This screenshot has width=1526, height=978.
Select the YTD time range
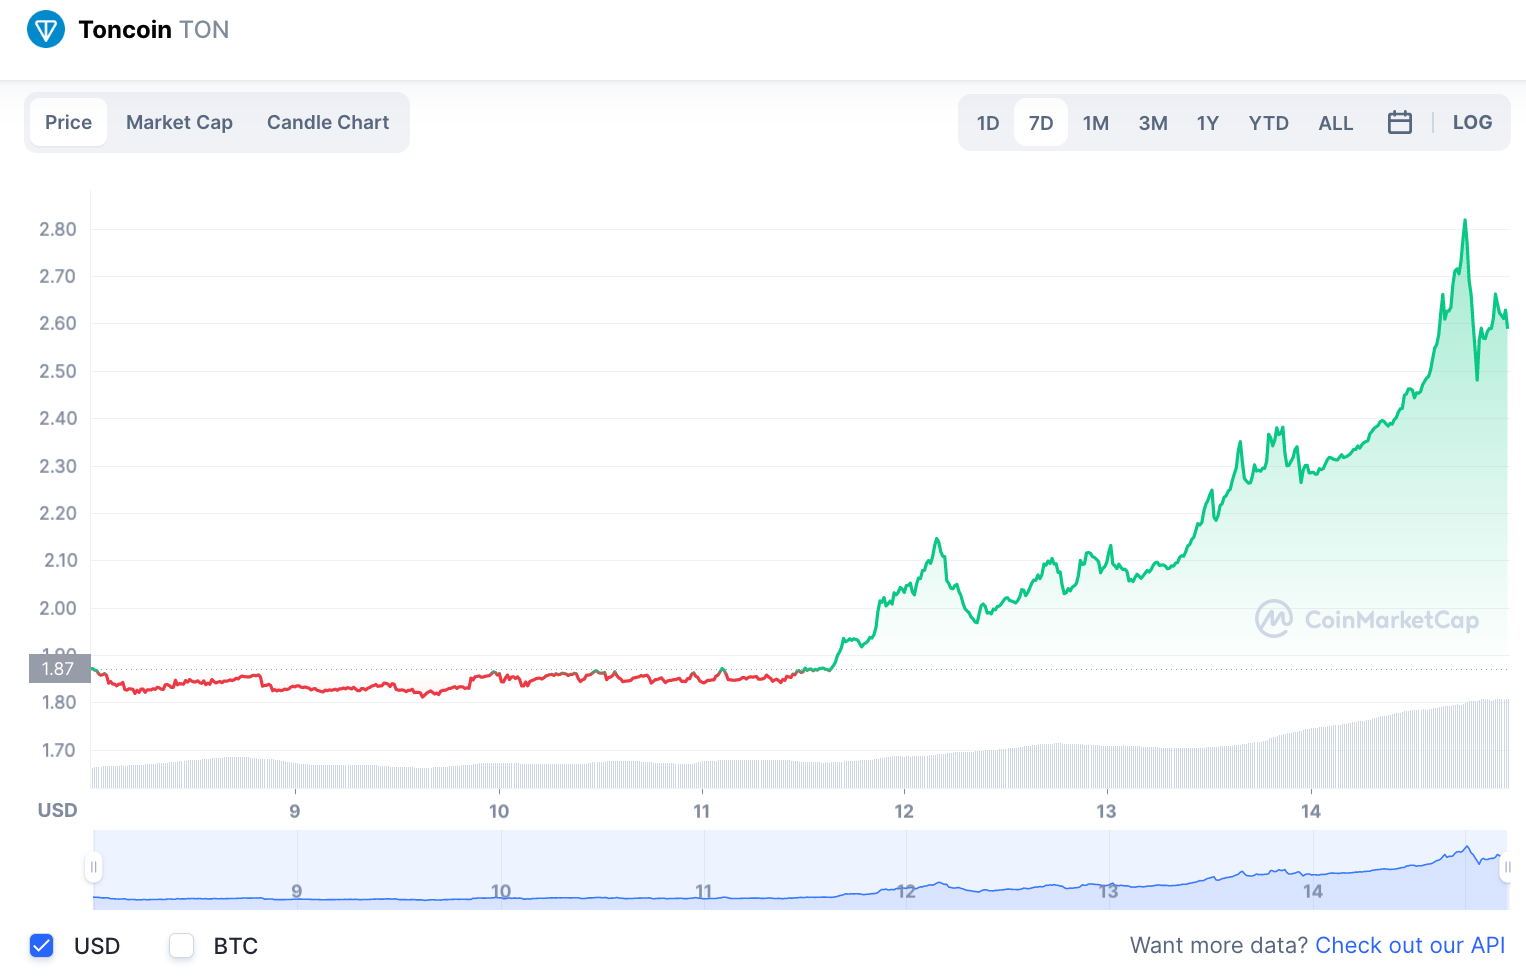(x=1268, y=123)
